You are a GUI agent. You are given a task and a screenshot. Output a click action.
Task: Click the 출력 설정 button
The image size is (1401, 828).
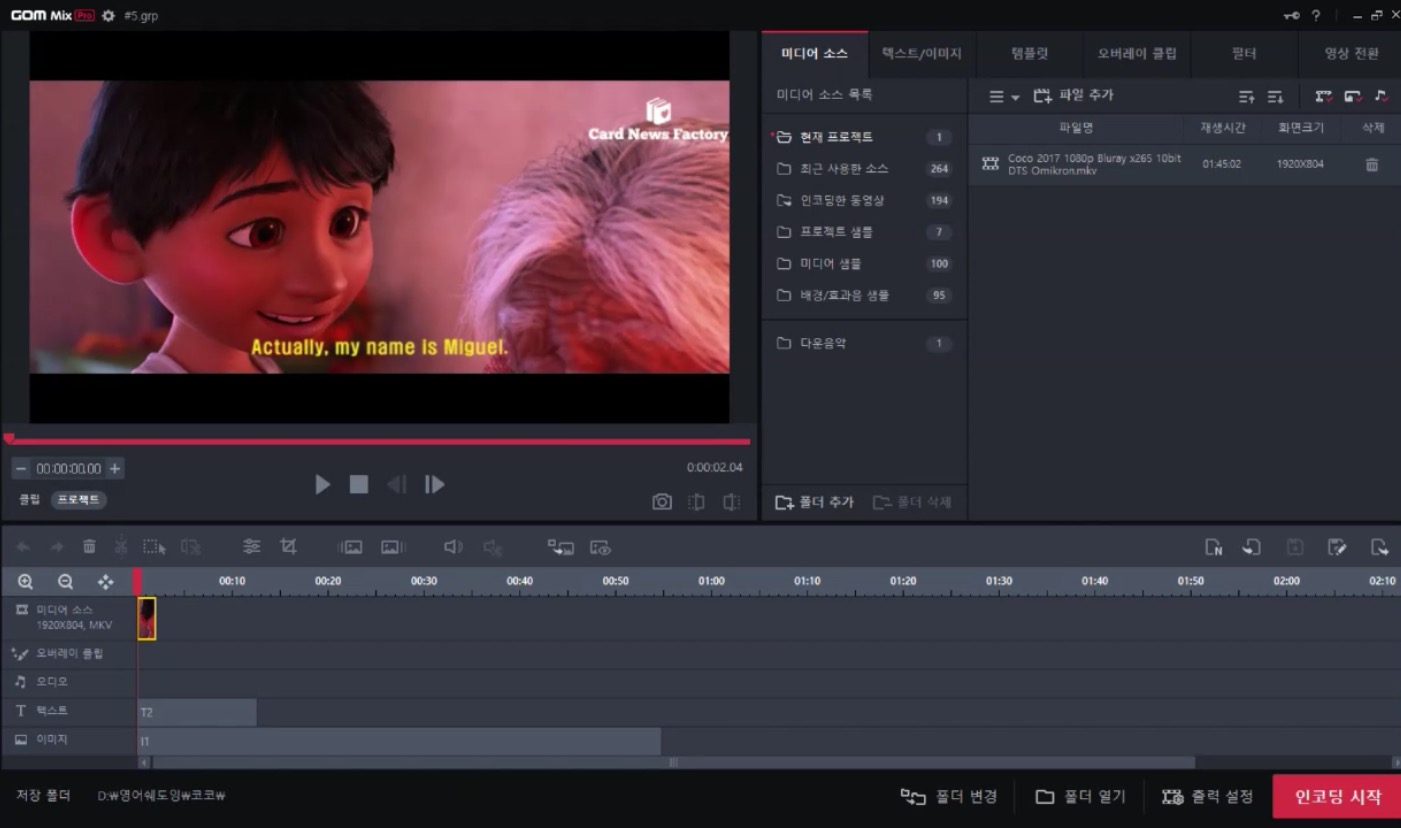1207,797
